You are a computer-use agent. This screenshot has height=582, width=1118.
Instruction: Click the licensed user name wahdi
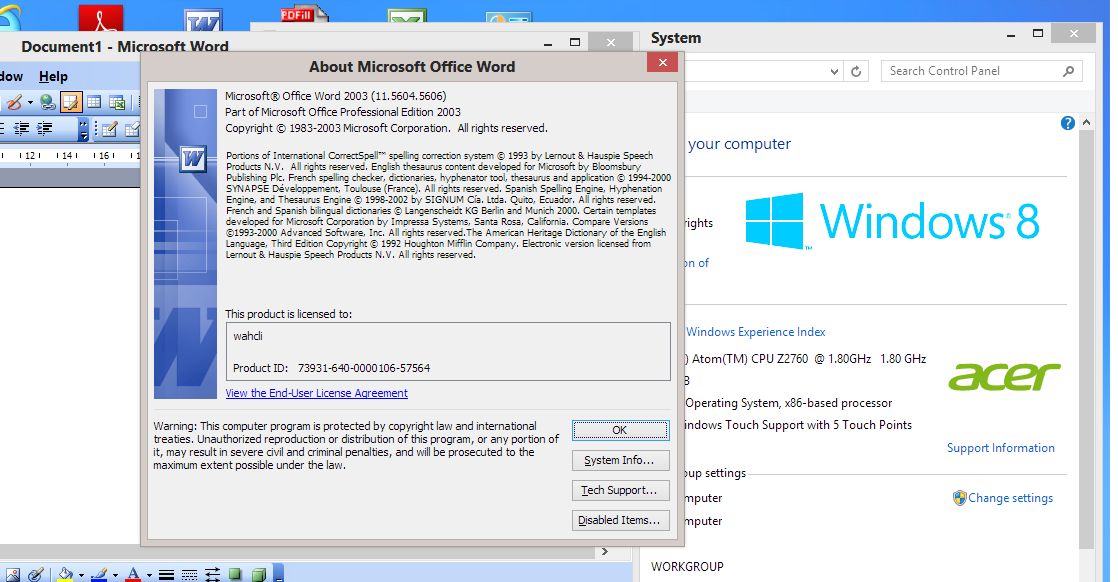click(248, 336)
